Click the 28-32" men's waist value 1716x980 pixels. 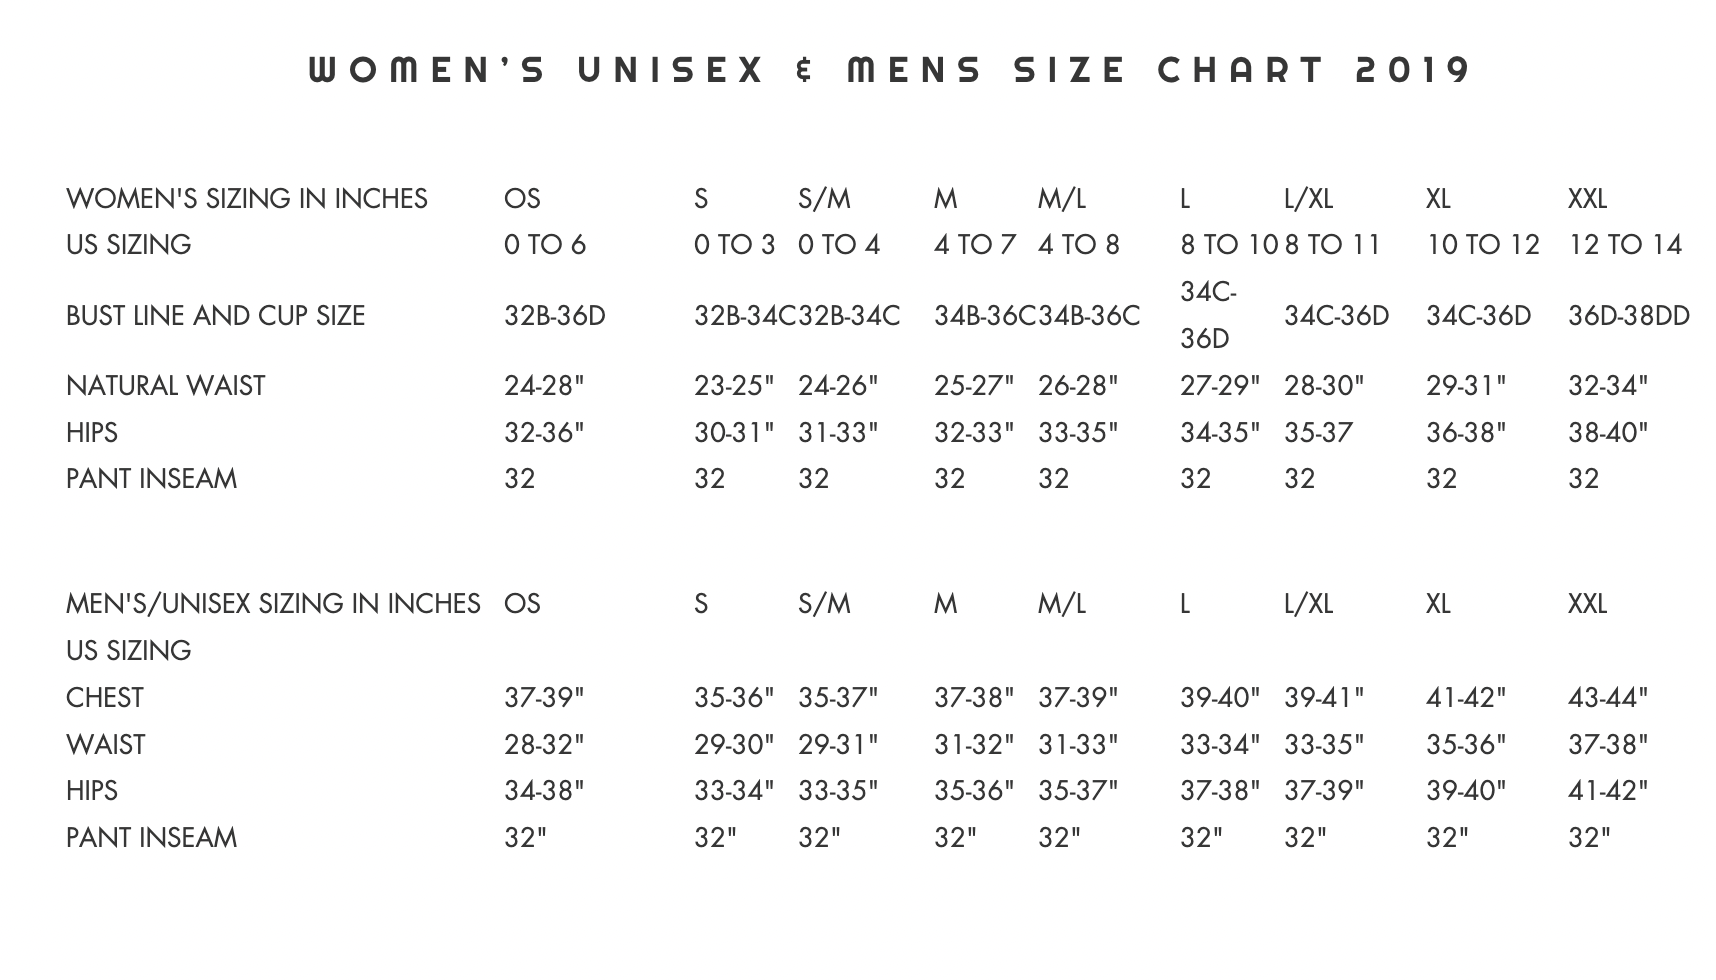pos(544,744)
